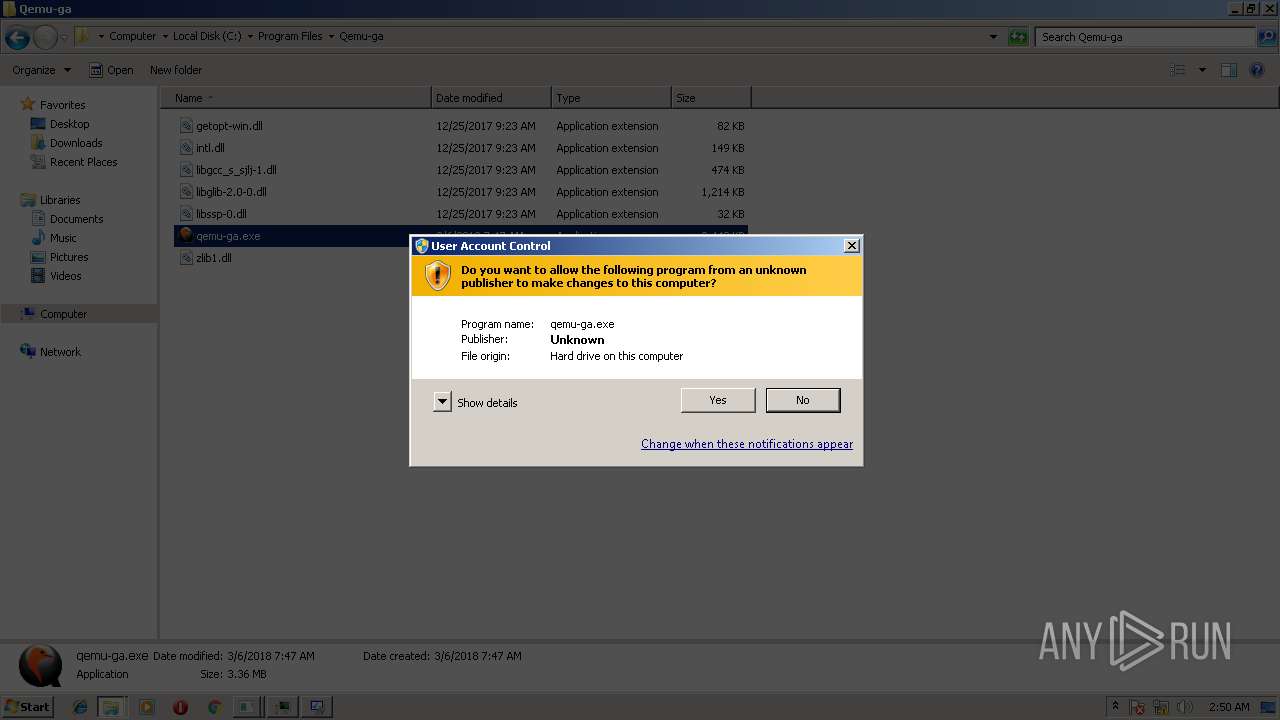Image resolution: width=1280 pixels, height=720 pixels.
Task: Click Qemu-ga breadcrumb
Action: click(x=361, y=36)
